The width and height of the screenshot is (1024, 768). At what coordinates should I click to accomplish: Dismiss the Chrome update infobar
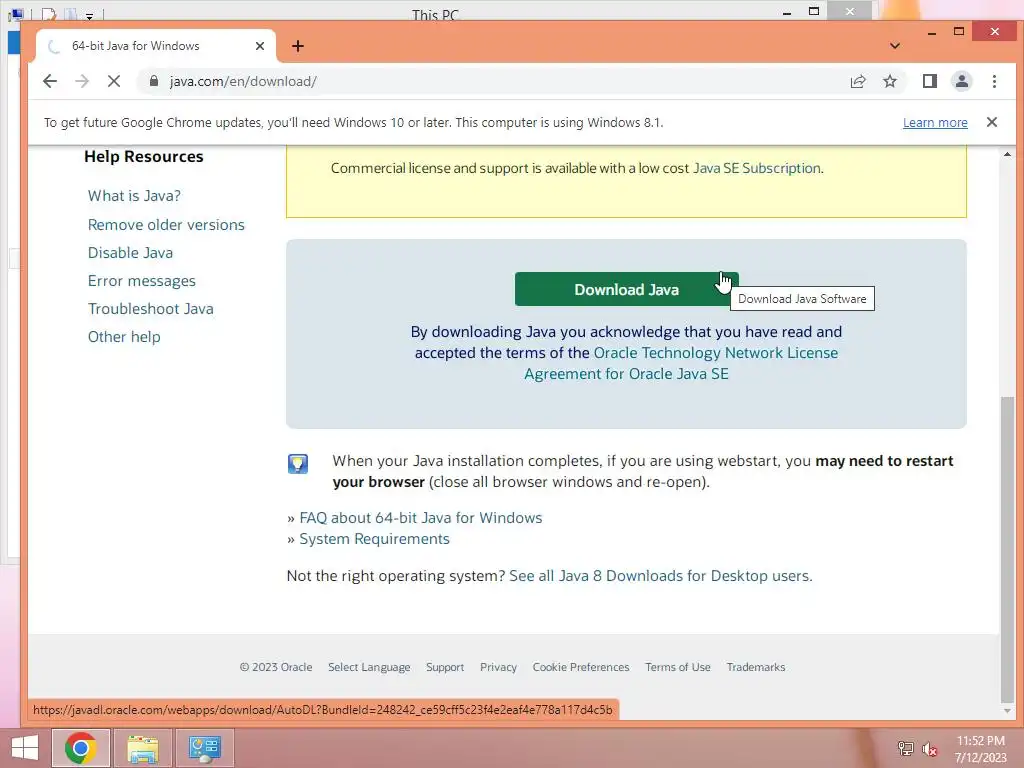(991, 122)
